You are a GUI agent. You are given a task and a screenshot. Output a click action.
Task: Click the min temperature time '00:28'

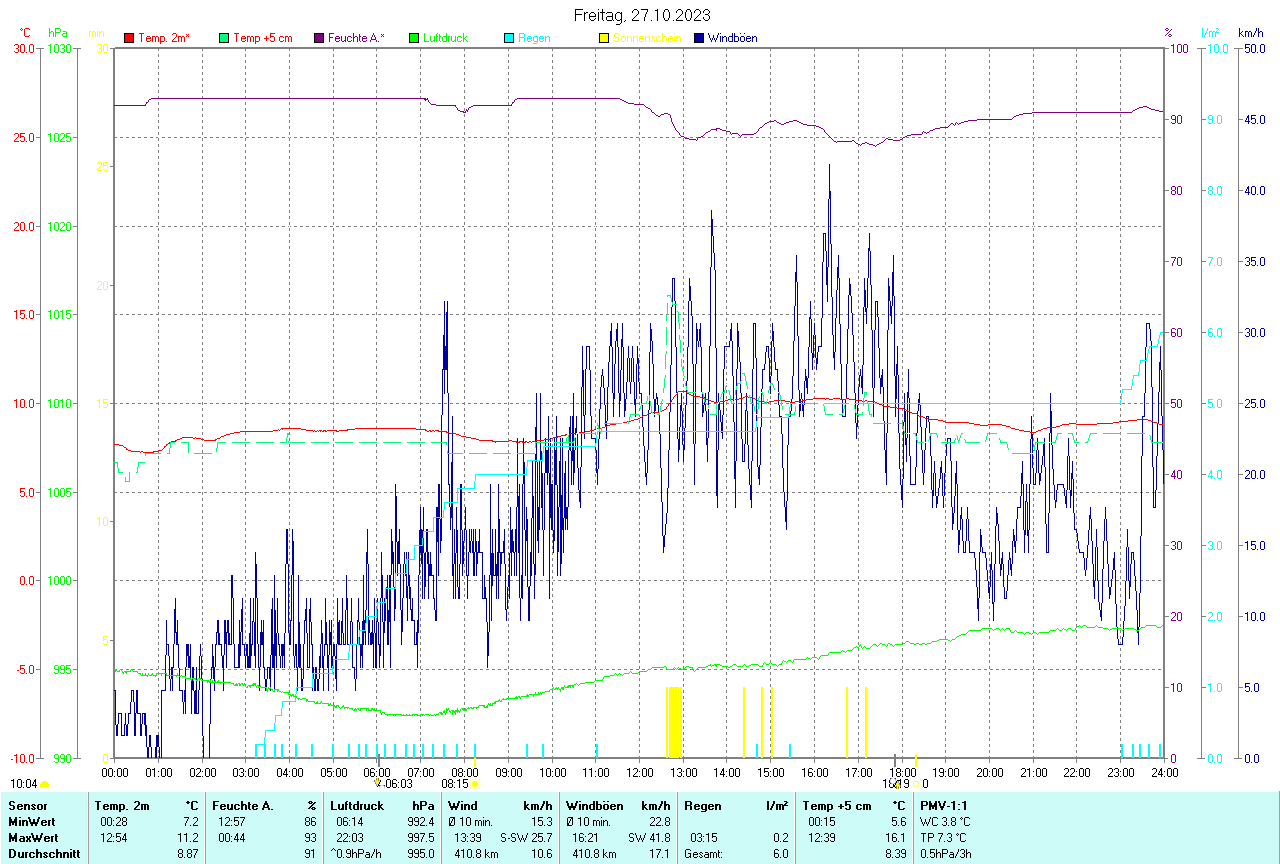click(113, 821)
